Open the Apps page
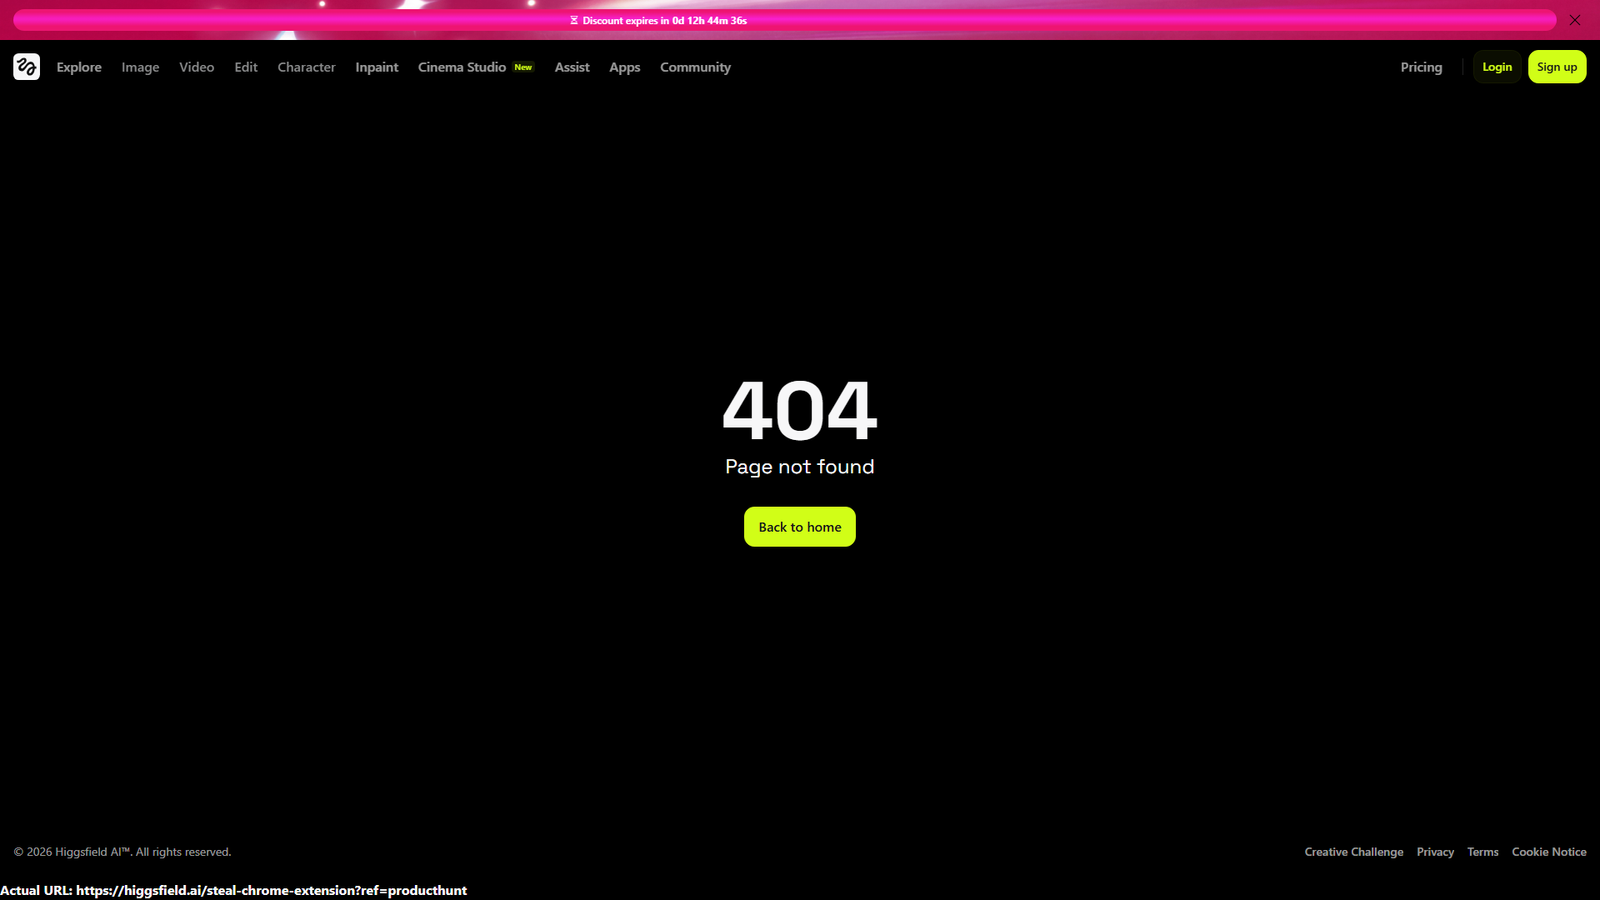This screenshot has width=1600, height=900. coord(624,67)
